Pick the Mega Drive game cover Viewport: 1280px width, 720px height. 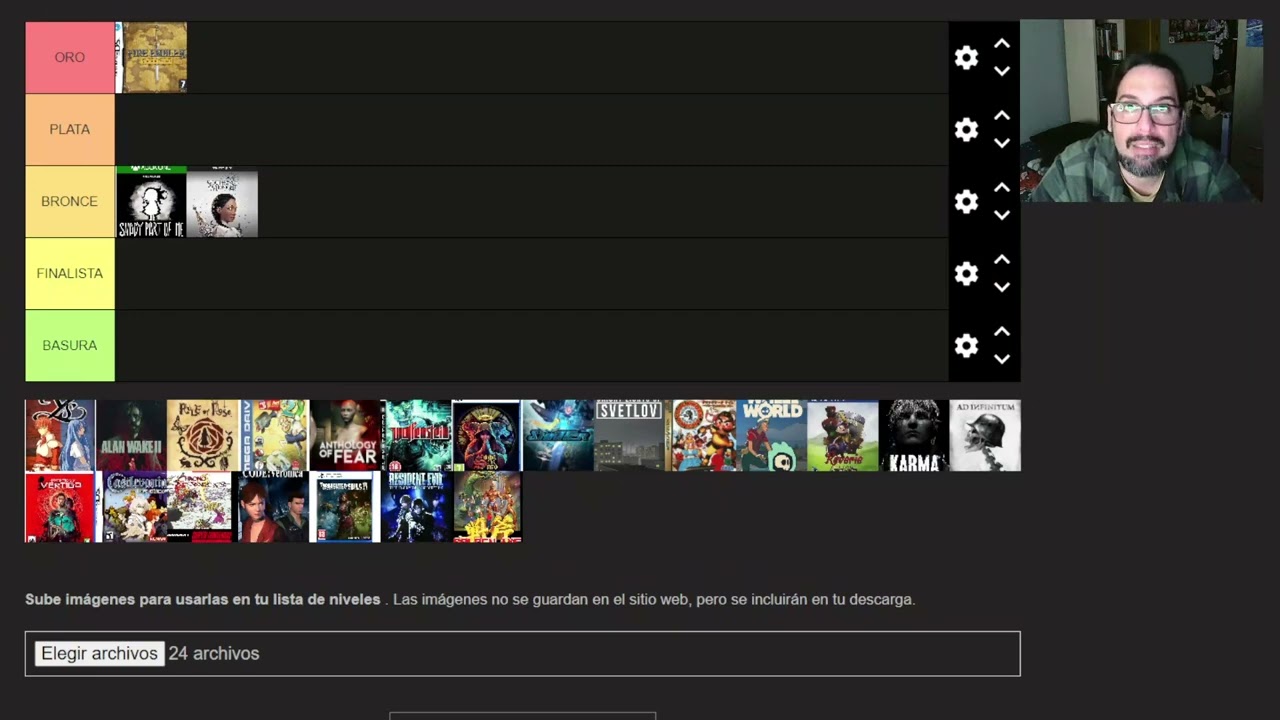click(274, 436)
